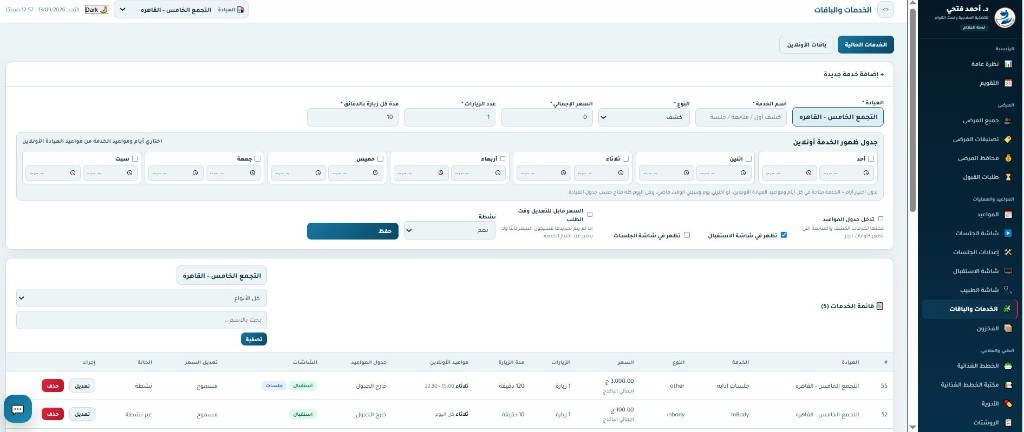Open التقويم calendar icon in sidebar
Screen dimensions: 1024x432
[x=1008, y=84]
